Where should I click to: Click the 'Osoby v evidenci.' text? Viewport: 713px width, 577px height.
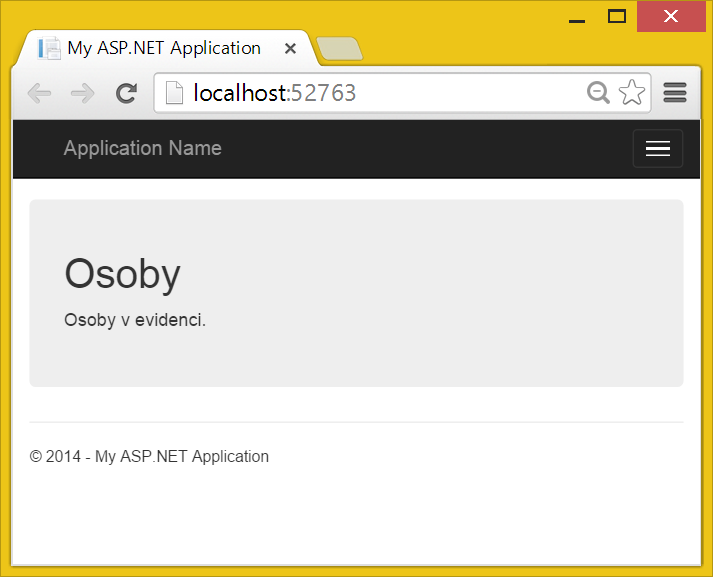pos(135,320)
